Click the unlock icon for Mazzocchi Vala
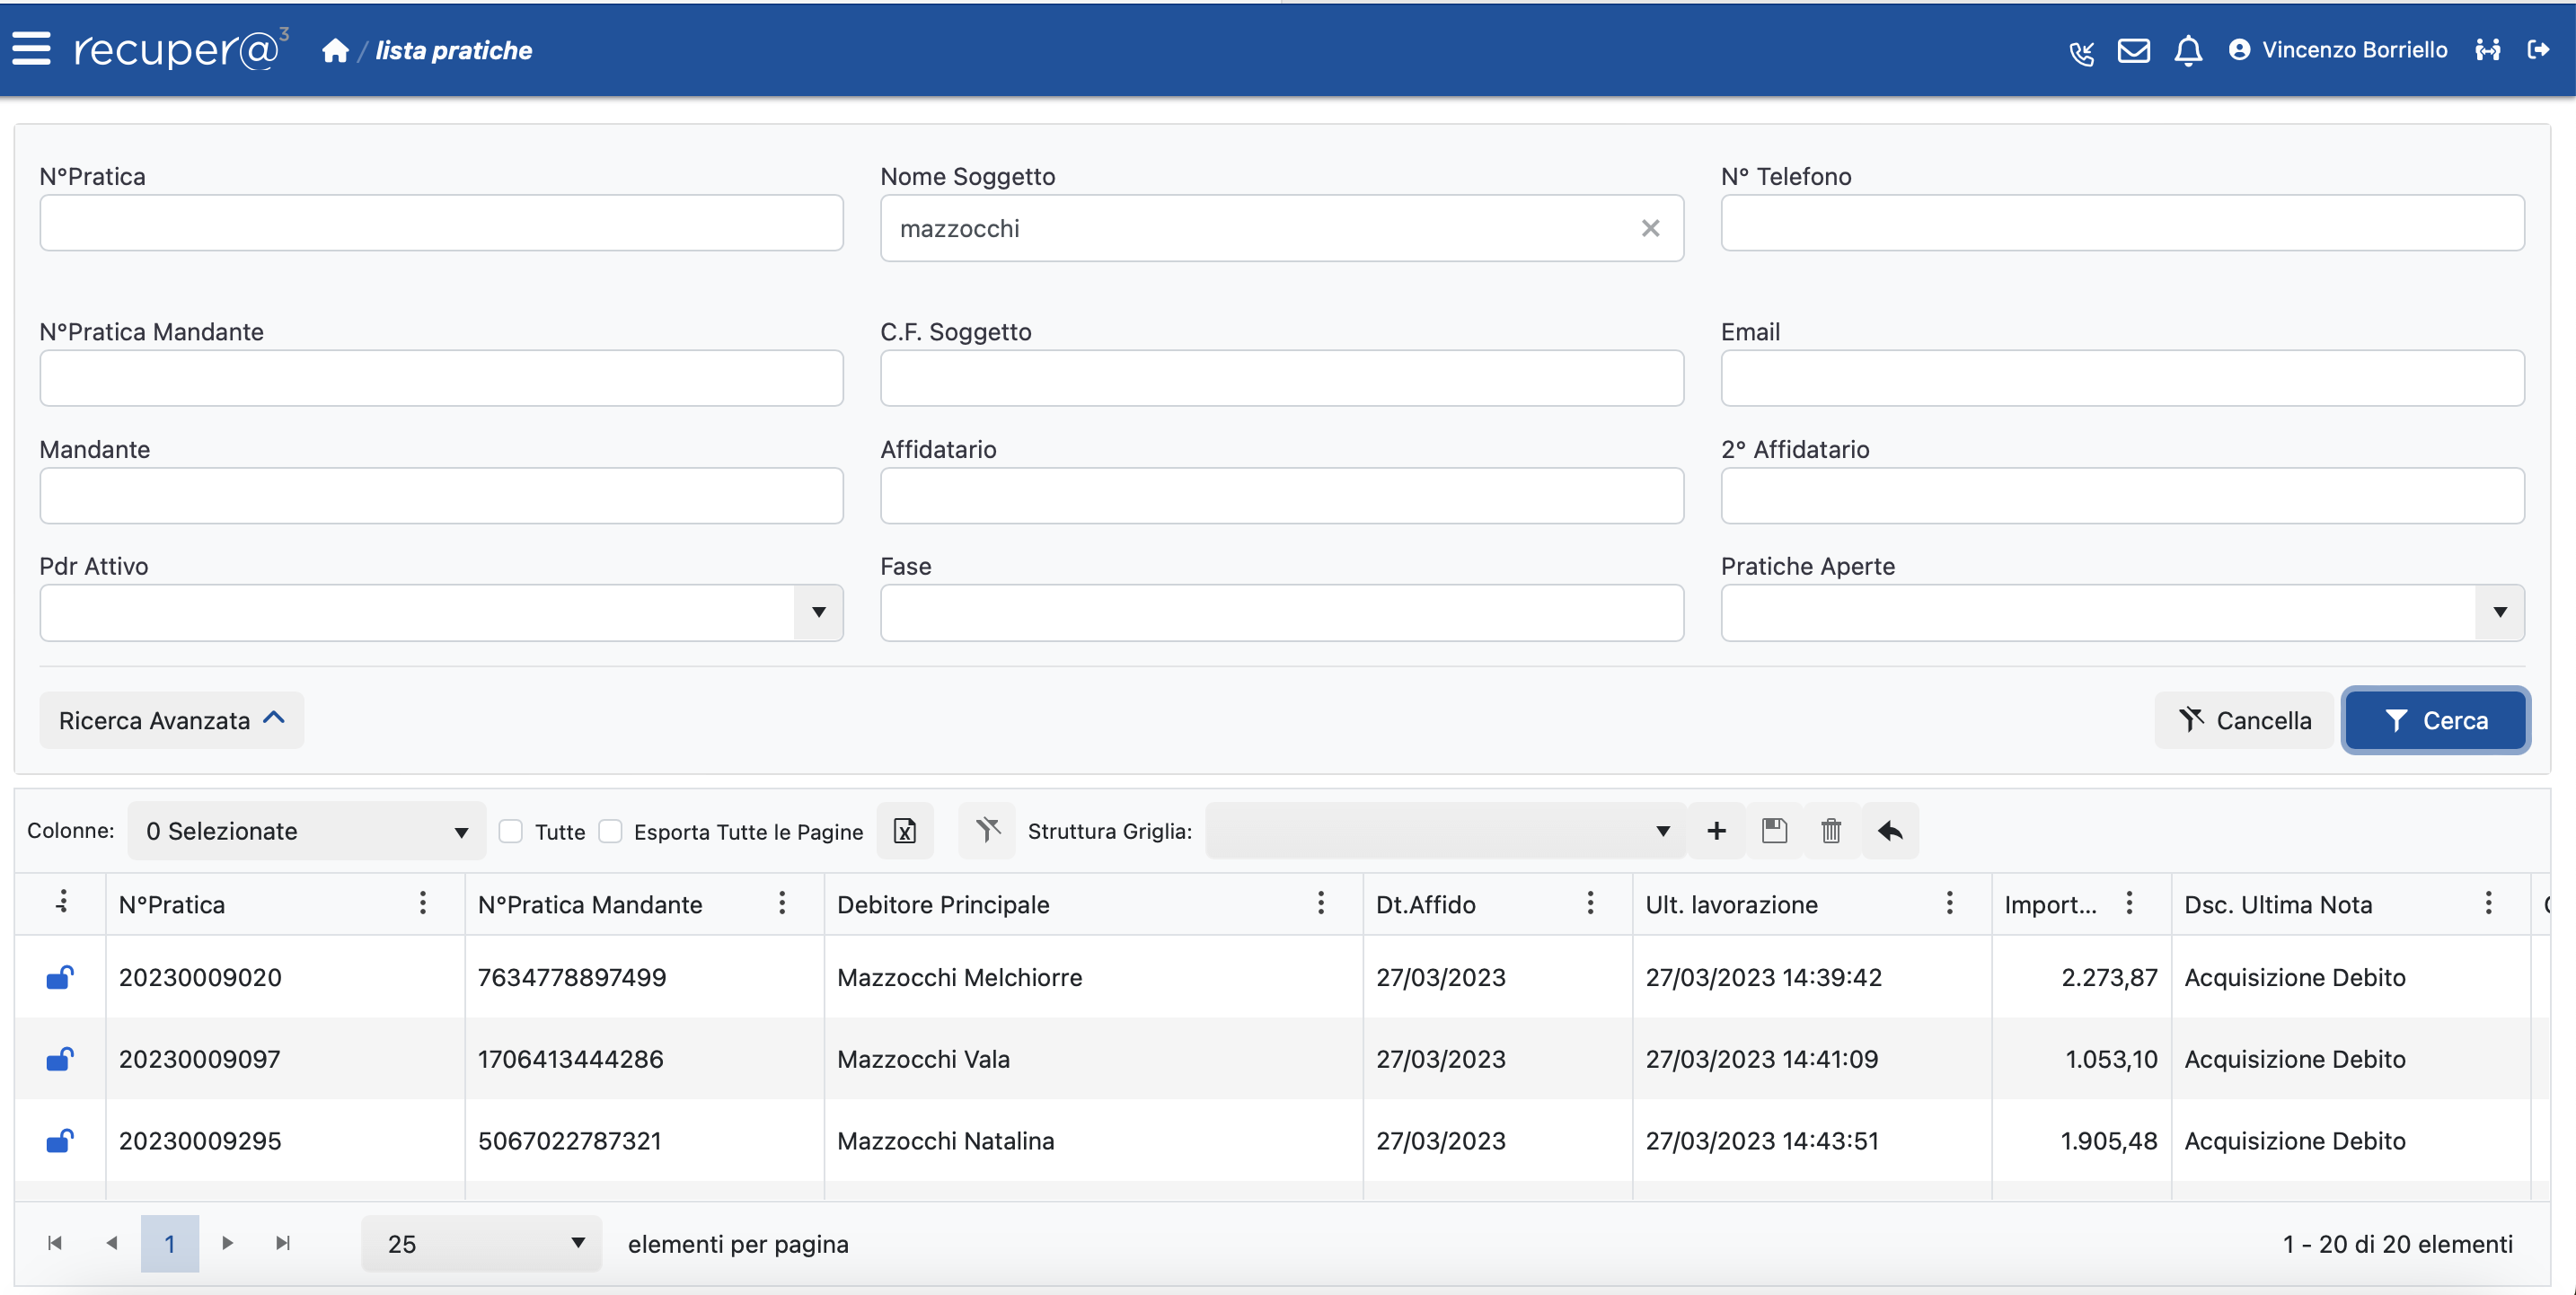 pos(60,1059)
